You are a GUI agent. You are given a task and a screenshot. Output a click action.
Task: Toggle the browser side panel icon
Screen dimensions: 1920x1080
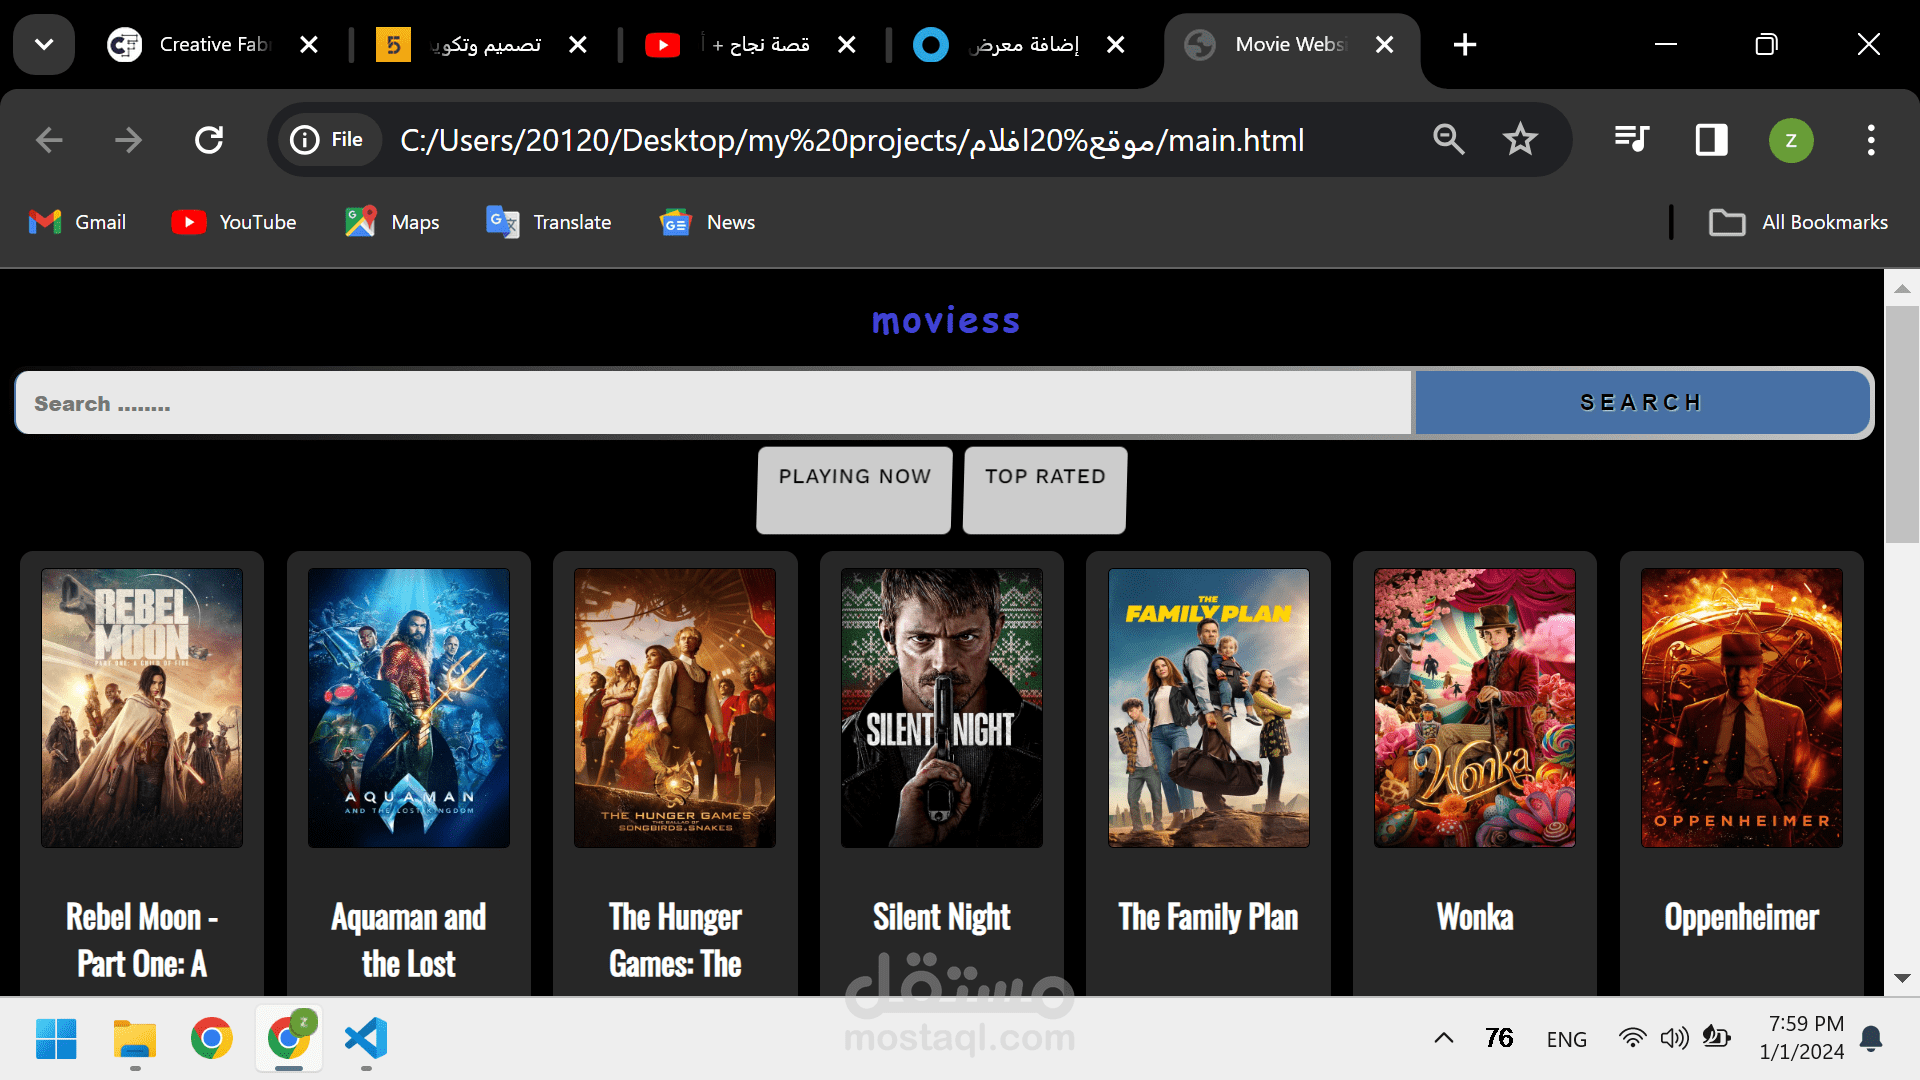click(1711, 140)
